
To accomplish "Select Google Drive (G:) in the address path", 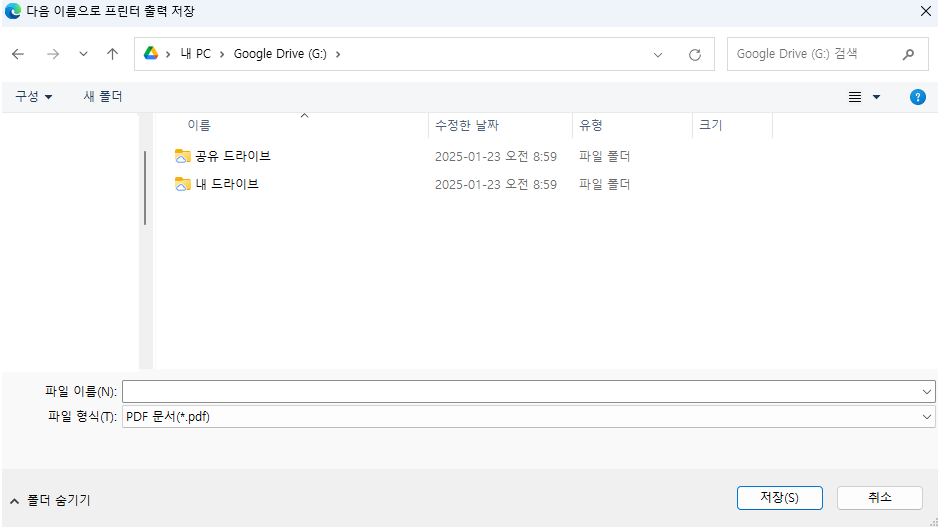I will coord(280,54).
